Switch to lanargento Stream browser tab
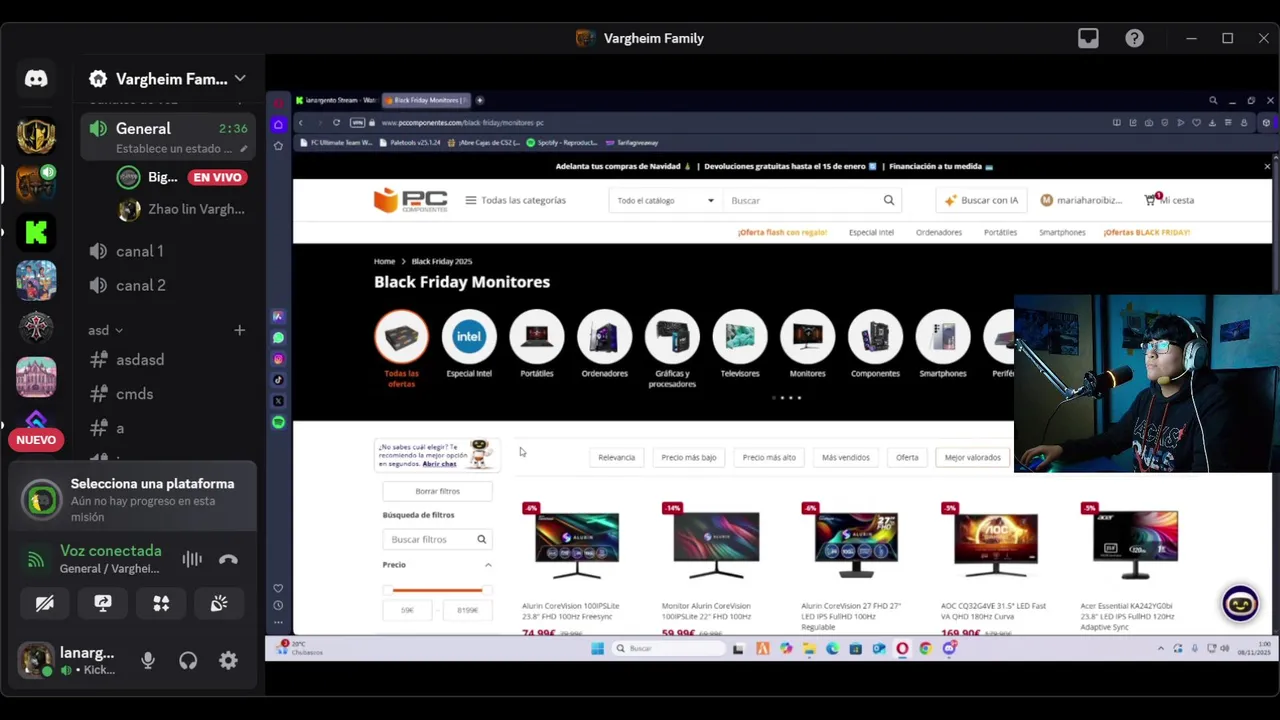 (x=336, y=100)
